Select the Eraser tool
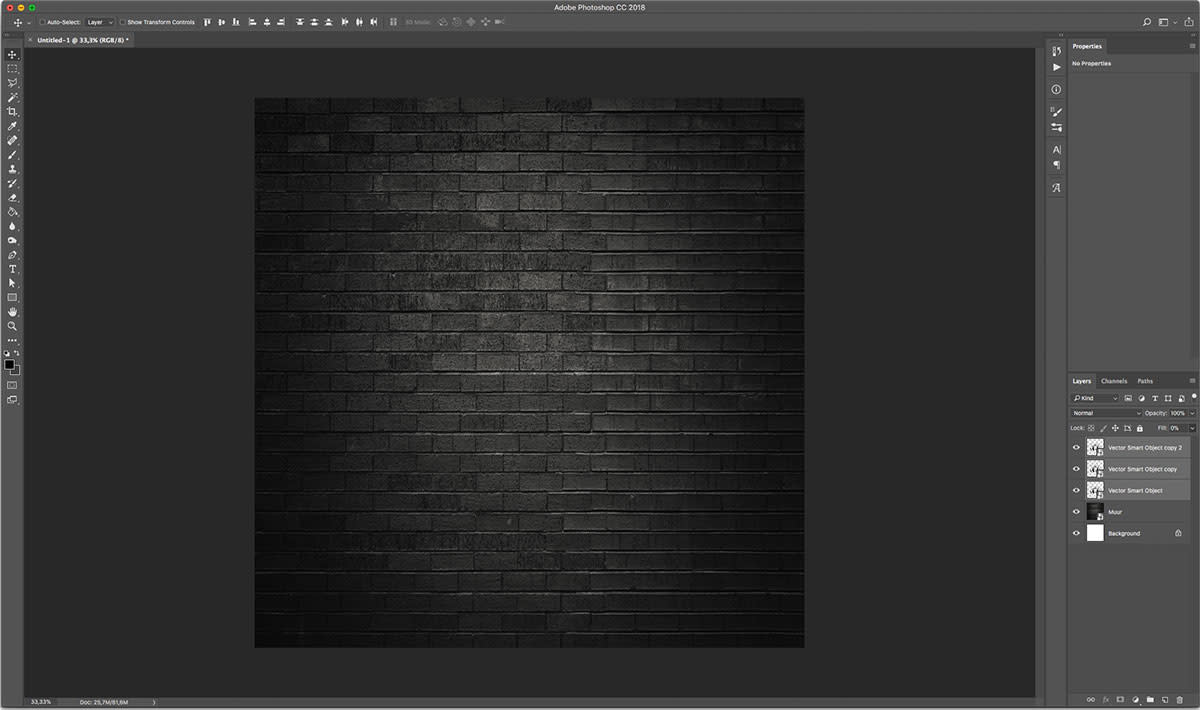Image resolution: width=1200 pixels, height=710 pixels. [x=13, y=198]
